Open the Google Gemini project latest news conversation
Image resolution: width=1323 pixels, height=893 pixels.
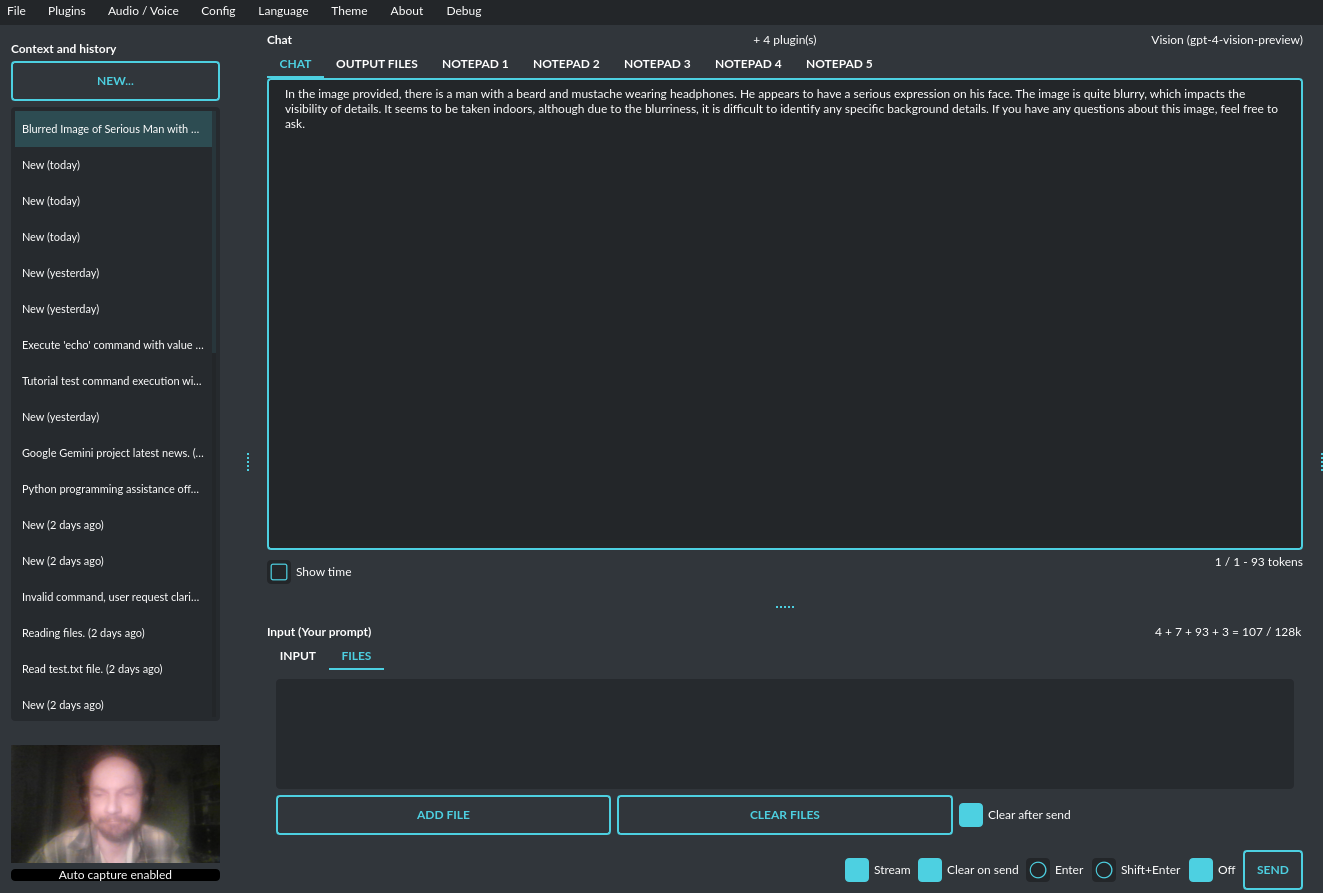(113, 453)
